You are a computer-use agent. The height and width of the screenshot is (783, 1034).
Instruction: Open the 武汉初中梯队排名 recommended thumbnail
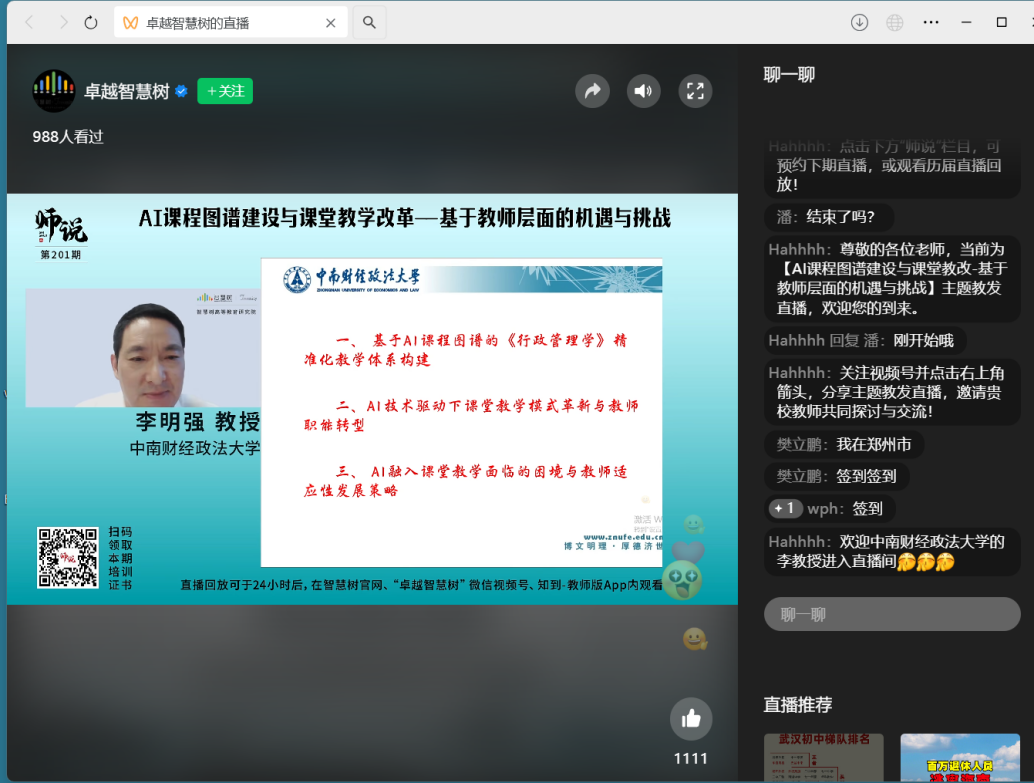(x=823, y=758)
